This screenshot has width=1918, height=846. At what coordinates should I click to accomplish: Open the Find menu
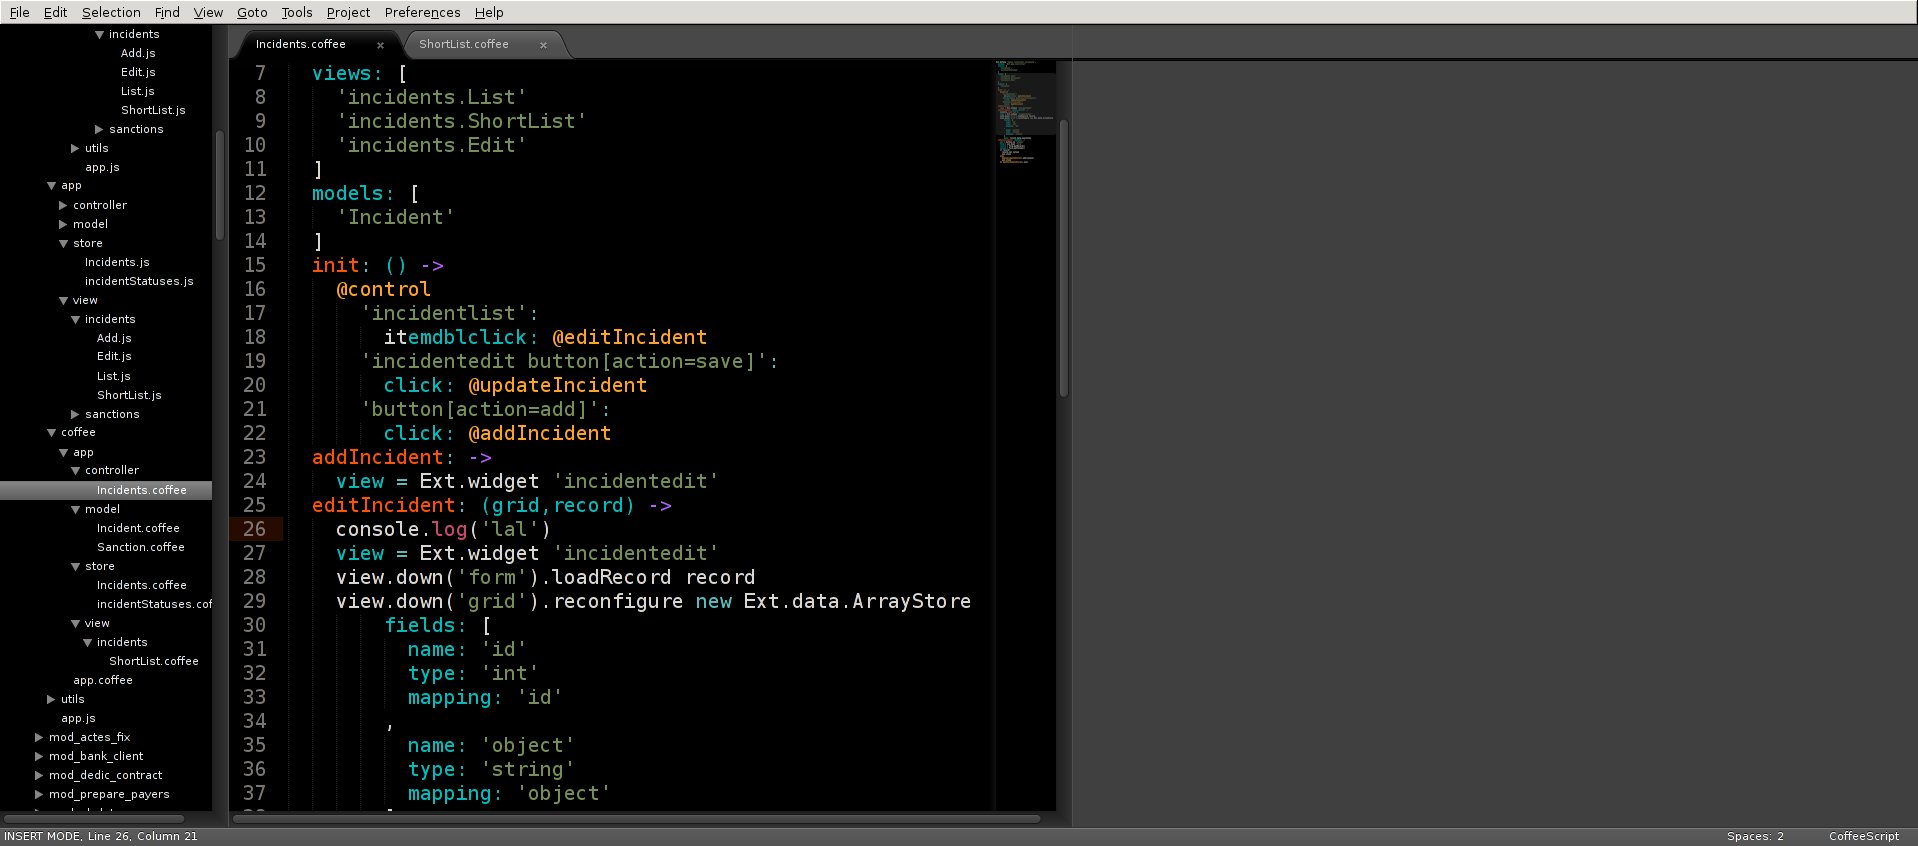pos(167,12)
